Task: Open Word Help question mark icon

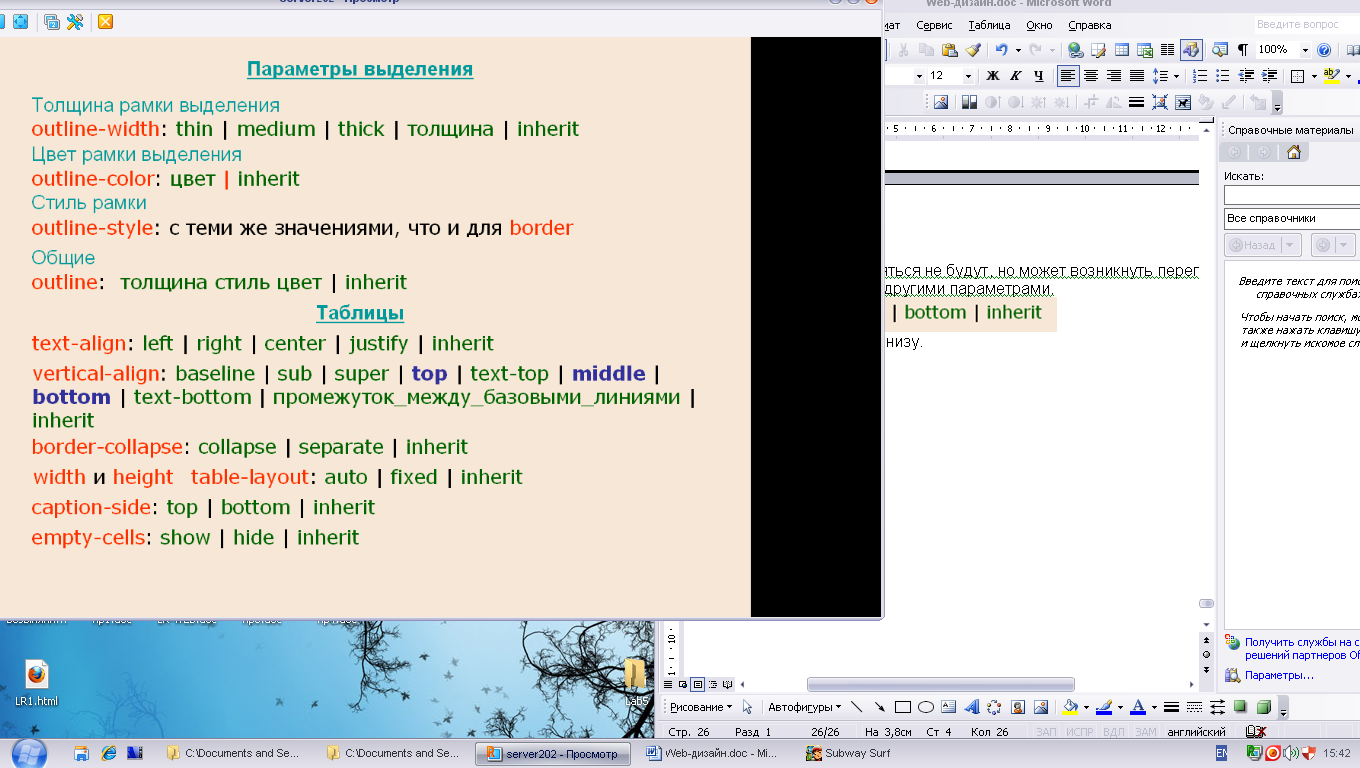Action: pos(1324,50)
